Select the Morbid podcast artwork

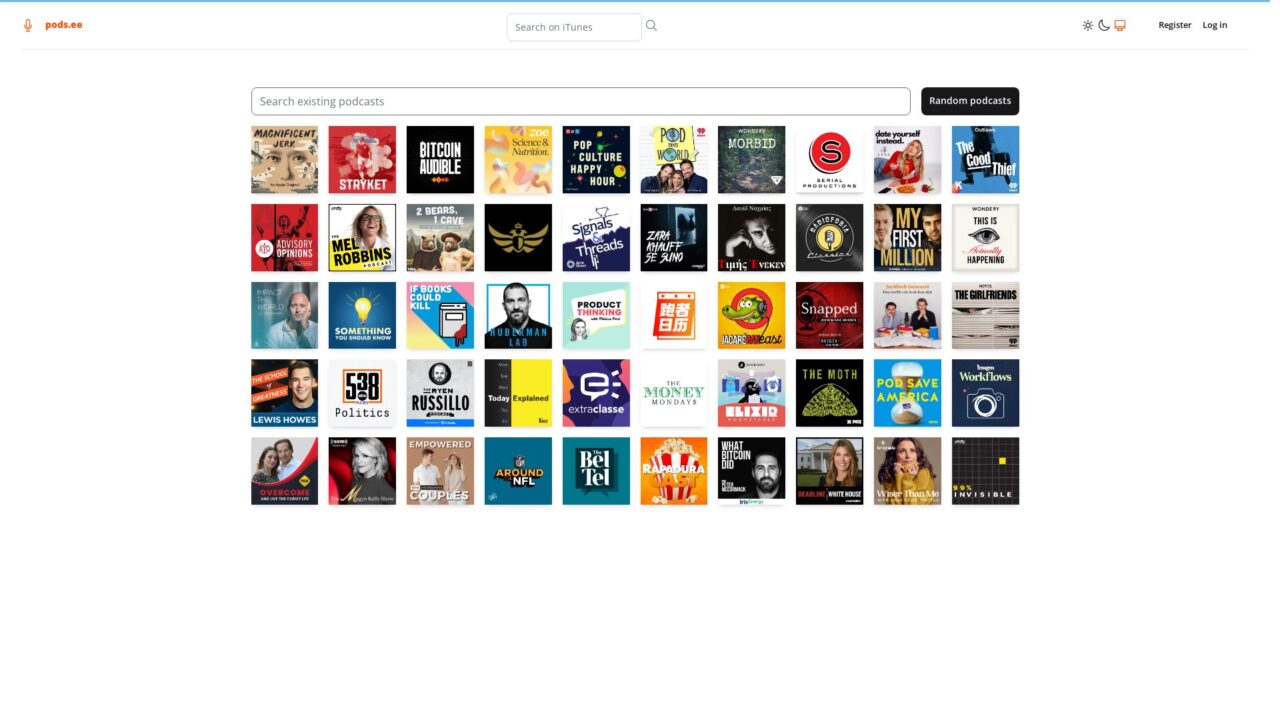click(751, 159)
